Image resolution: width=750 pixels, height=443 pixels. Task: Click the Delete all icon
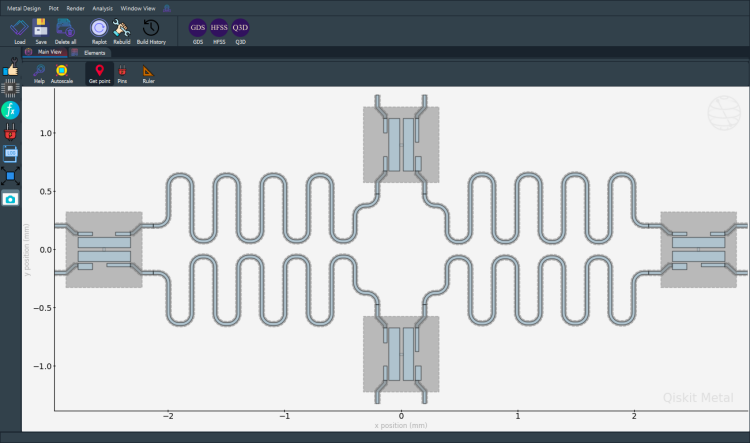[x=65, y=32]
